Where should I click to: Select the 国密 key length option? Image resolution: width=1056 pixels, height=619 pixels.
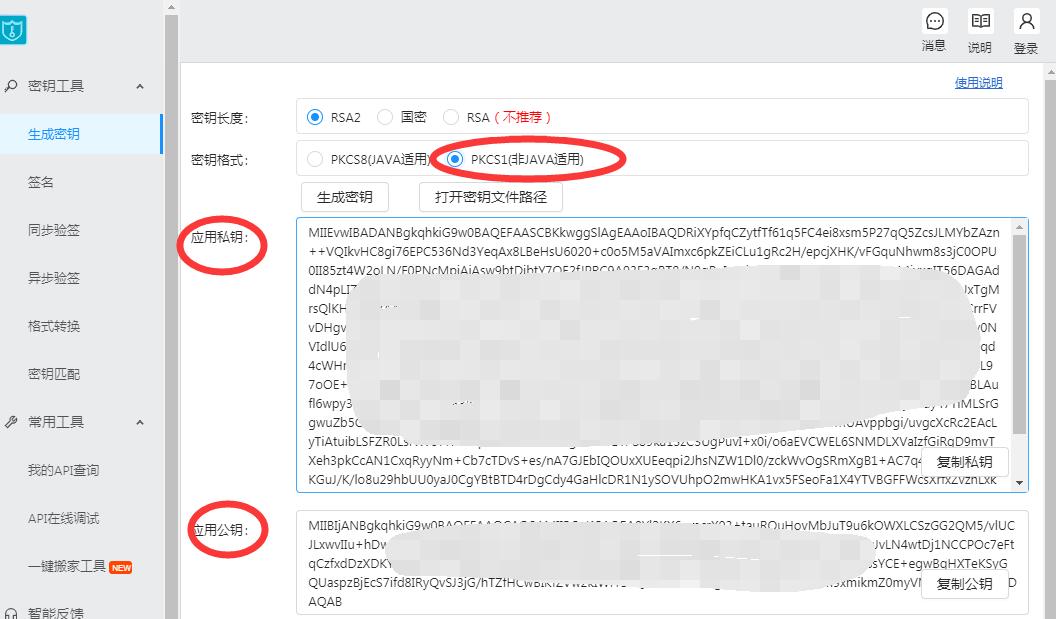pyautogui.click(x=385, y=117)
